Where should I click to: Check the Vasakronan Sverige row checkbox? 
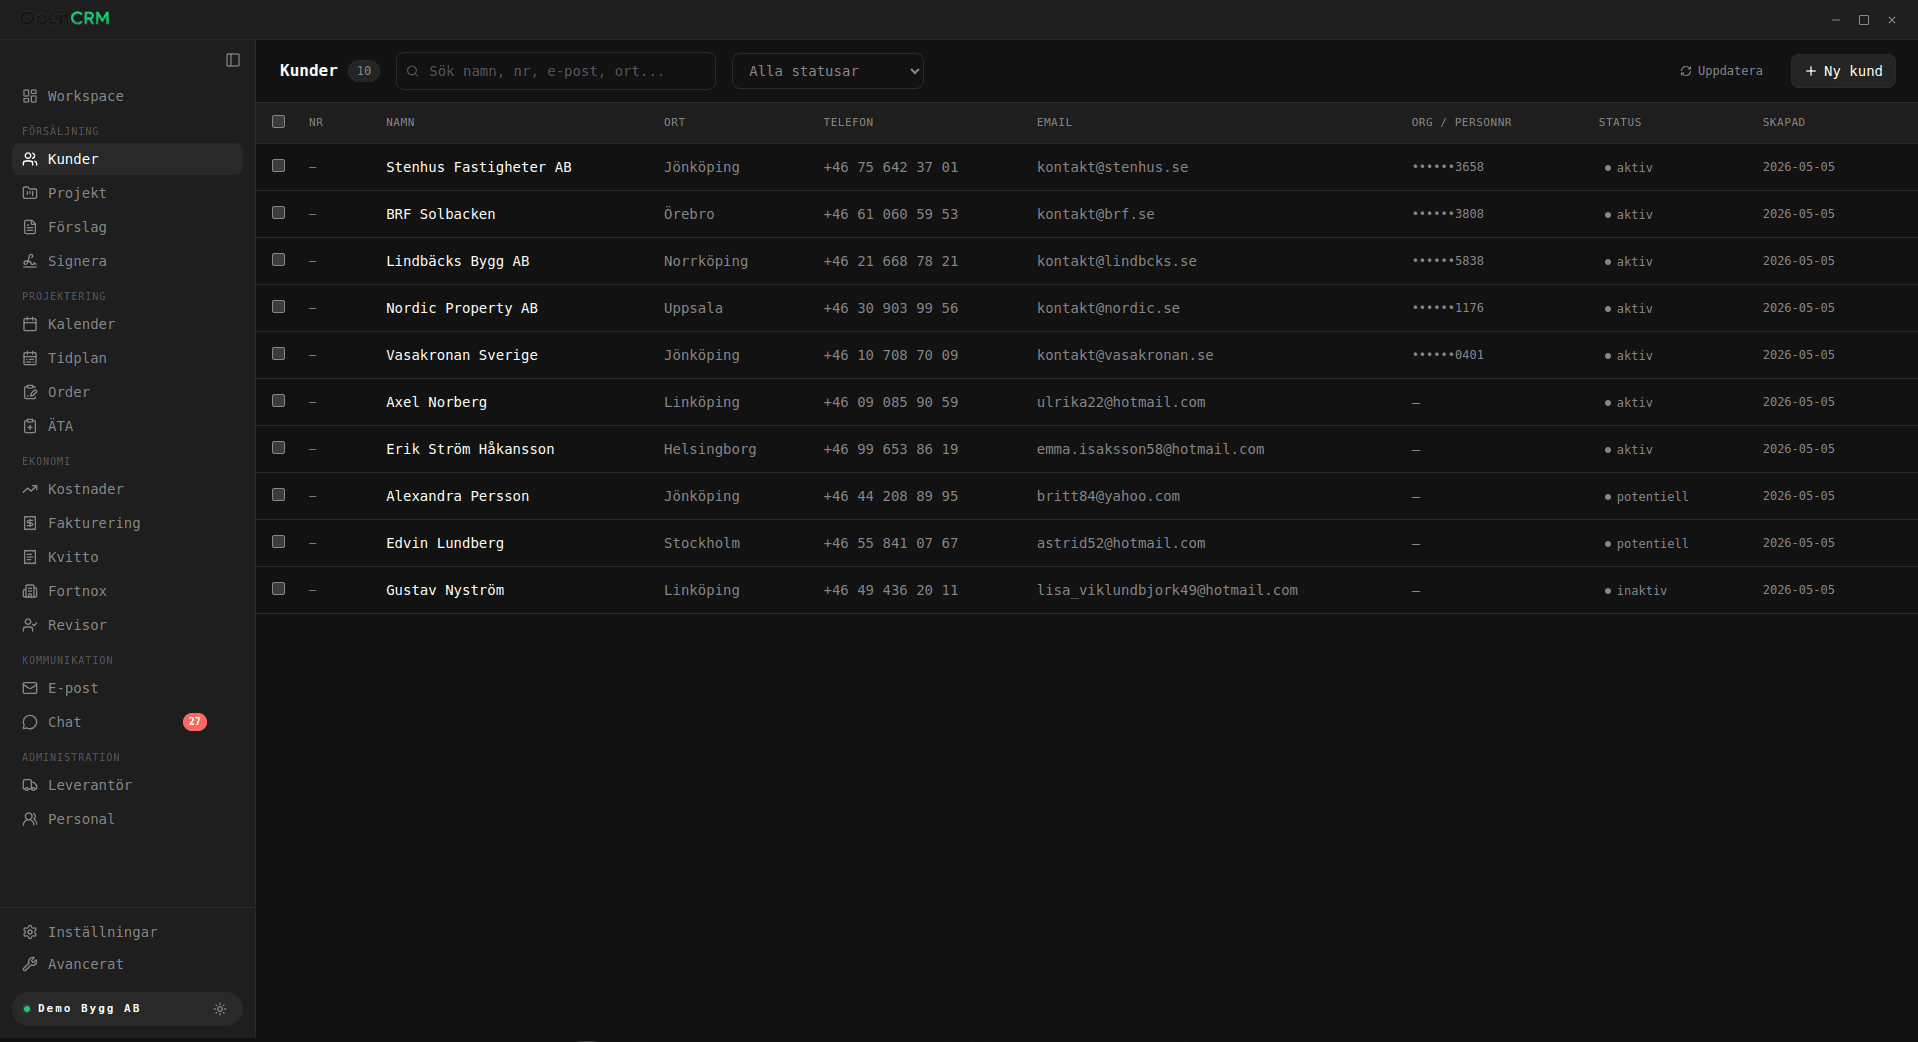coord(279,354)
